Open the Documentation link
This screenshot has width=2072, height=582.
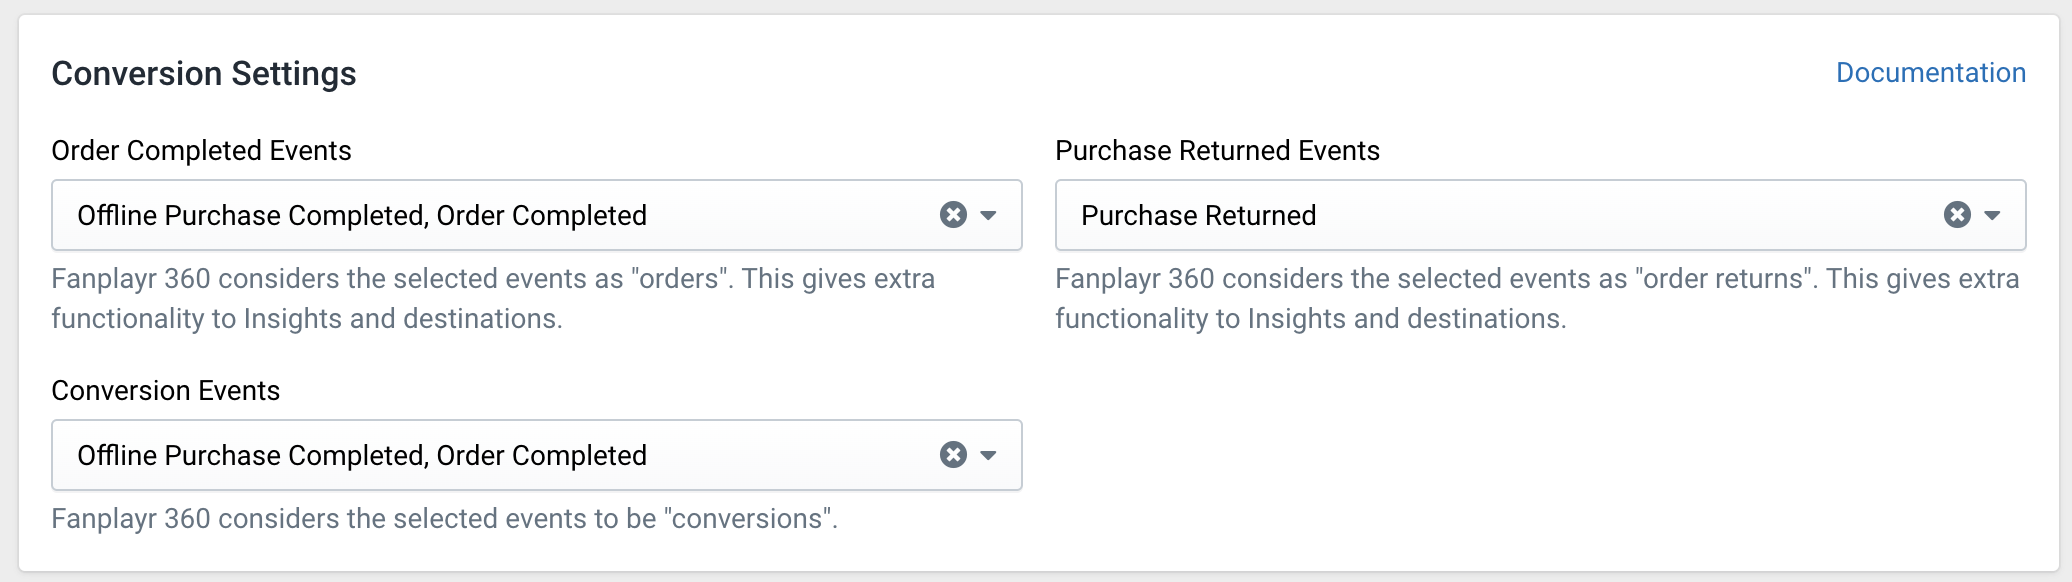(1931, 73)
